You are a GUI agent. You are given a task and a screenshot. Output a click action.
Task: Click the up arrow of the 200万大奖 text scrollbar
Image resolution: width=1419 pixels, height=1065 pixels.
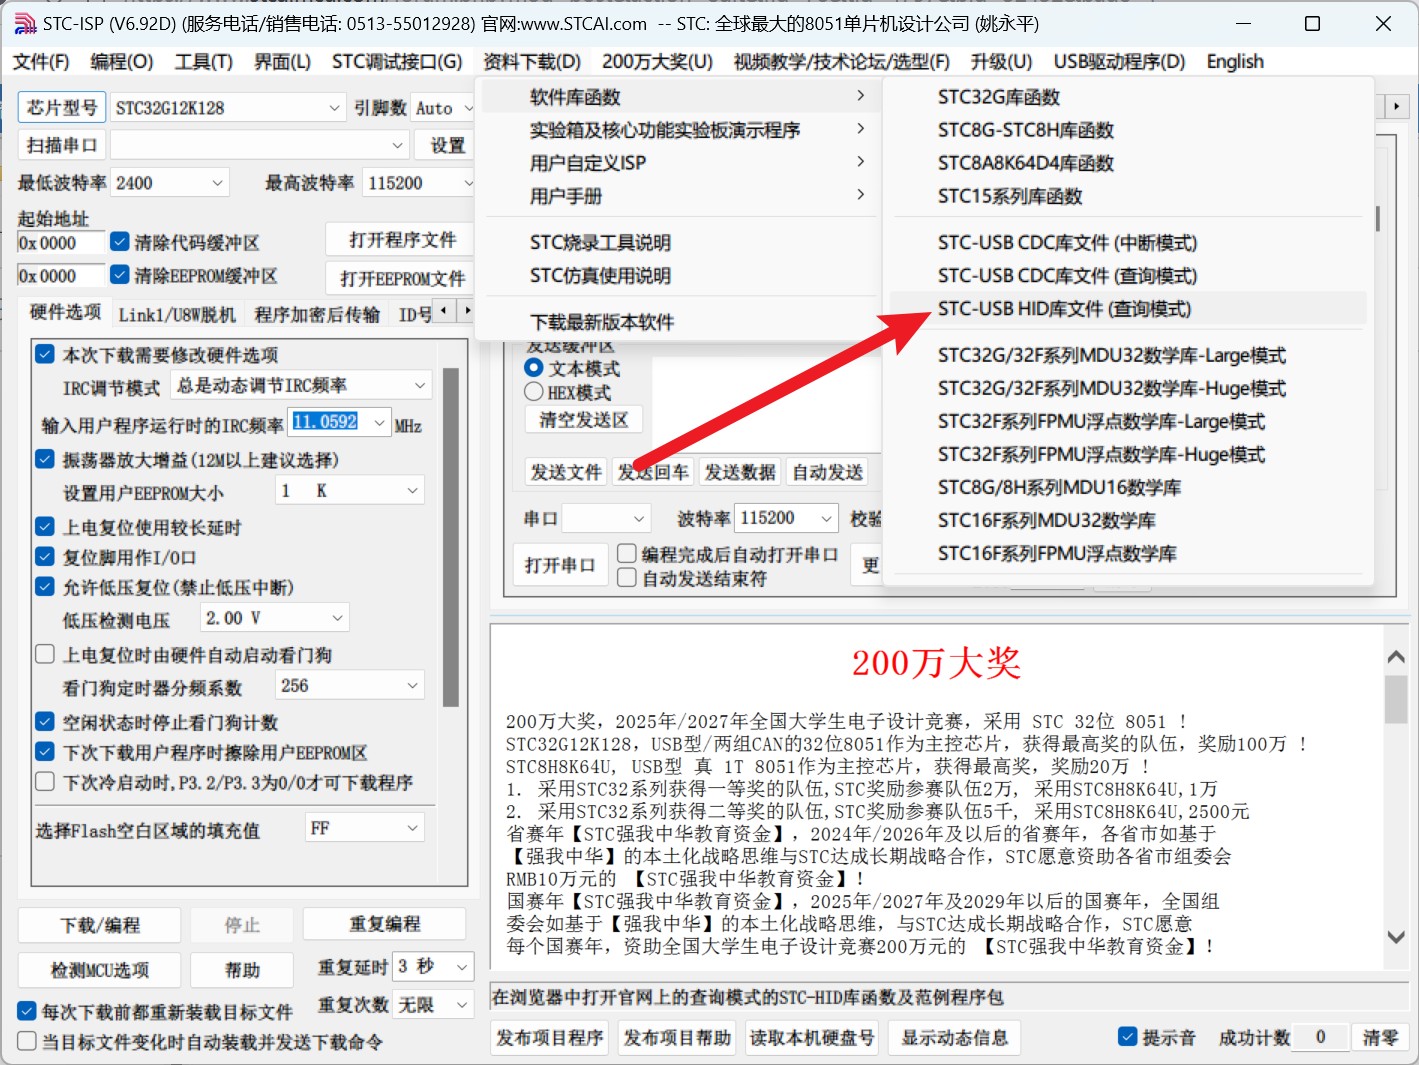[1396, 657]
